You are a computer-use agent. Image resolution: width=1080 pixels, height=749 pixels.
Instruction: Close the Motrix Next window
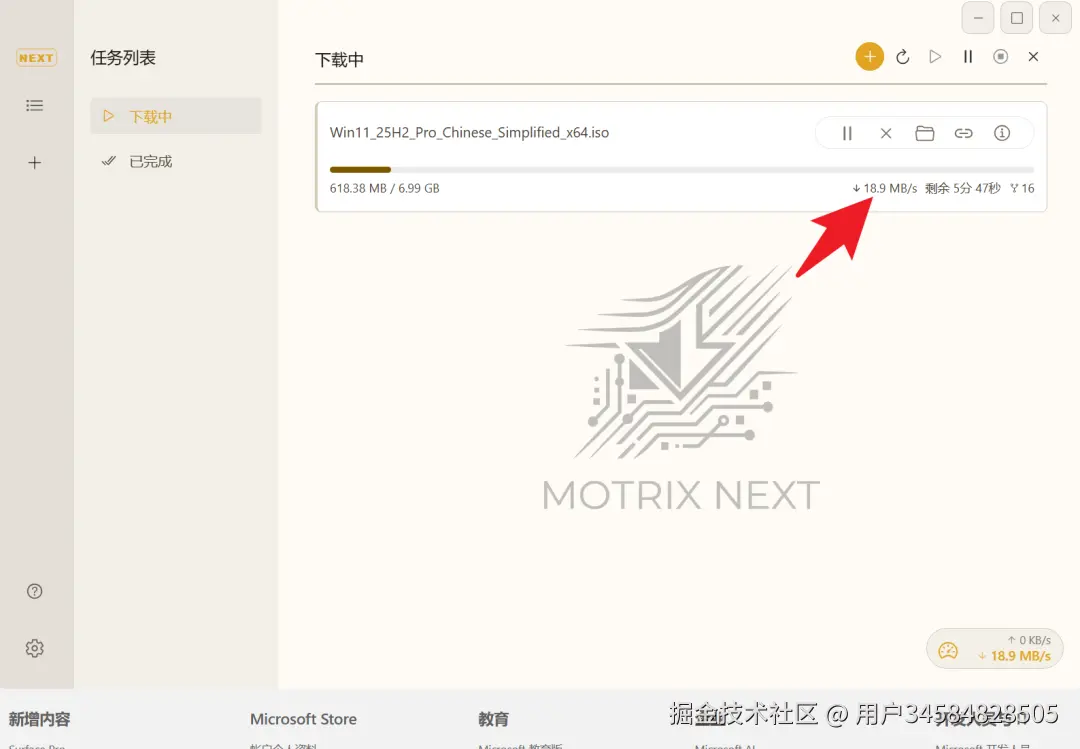[1055, 18]
